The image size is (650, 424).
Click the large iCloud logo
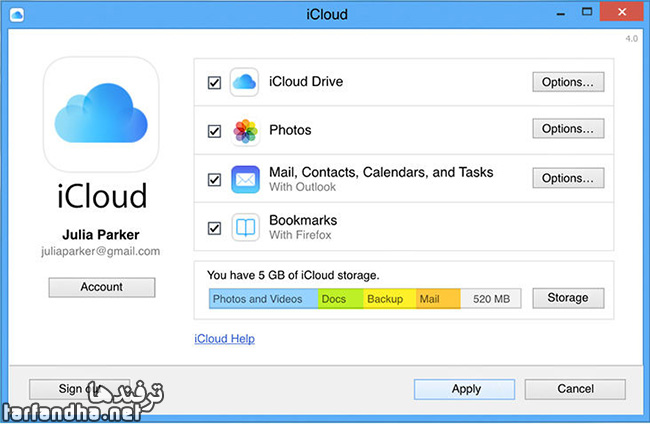pos(101,114)
